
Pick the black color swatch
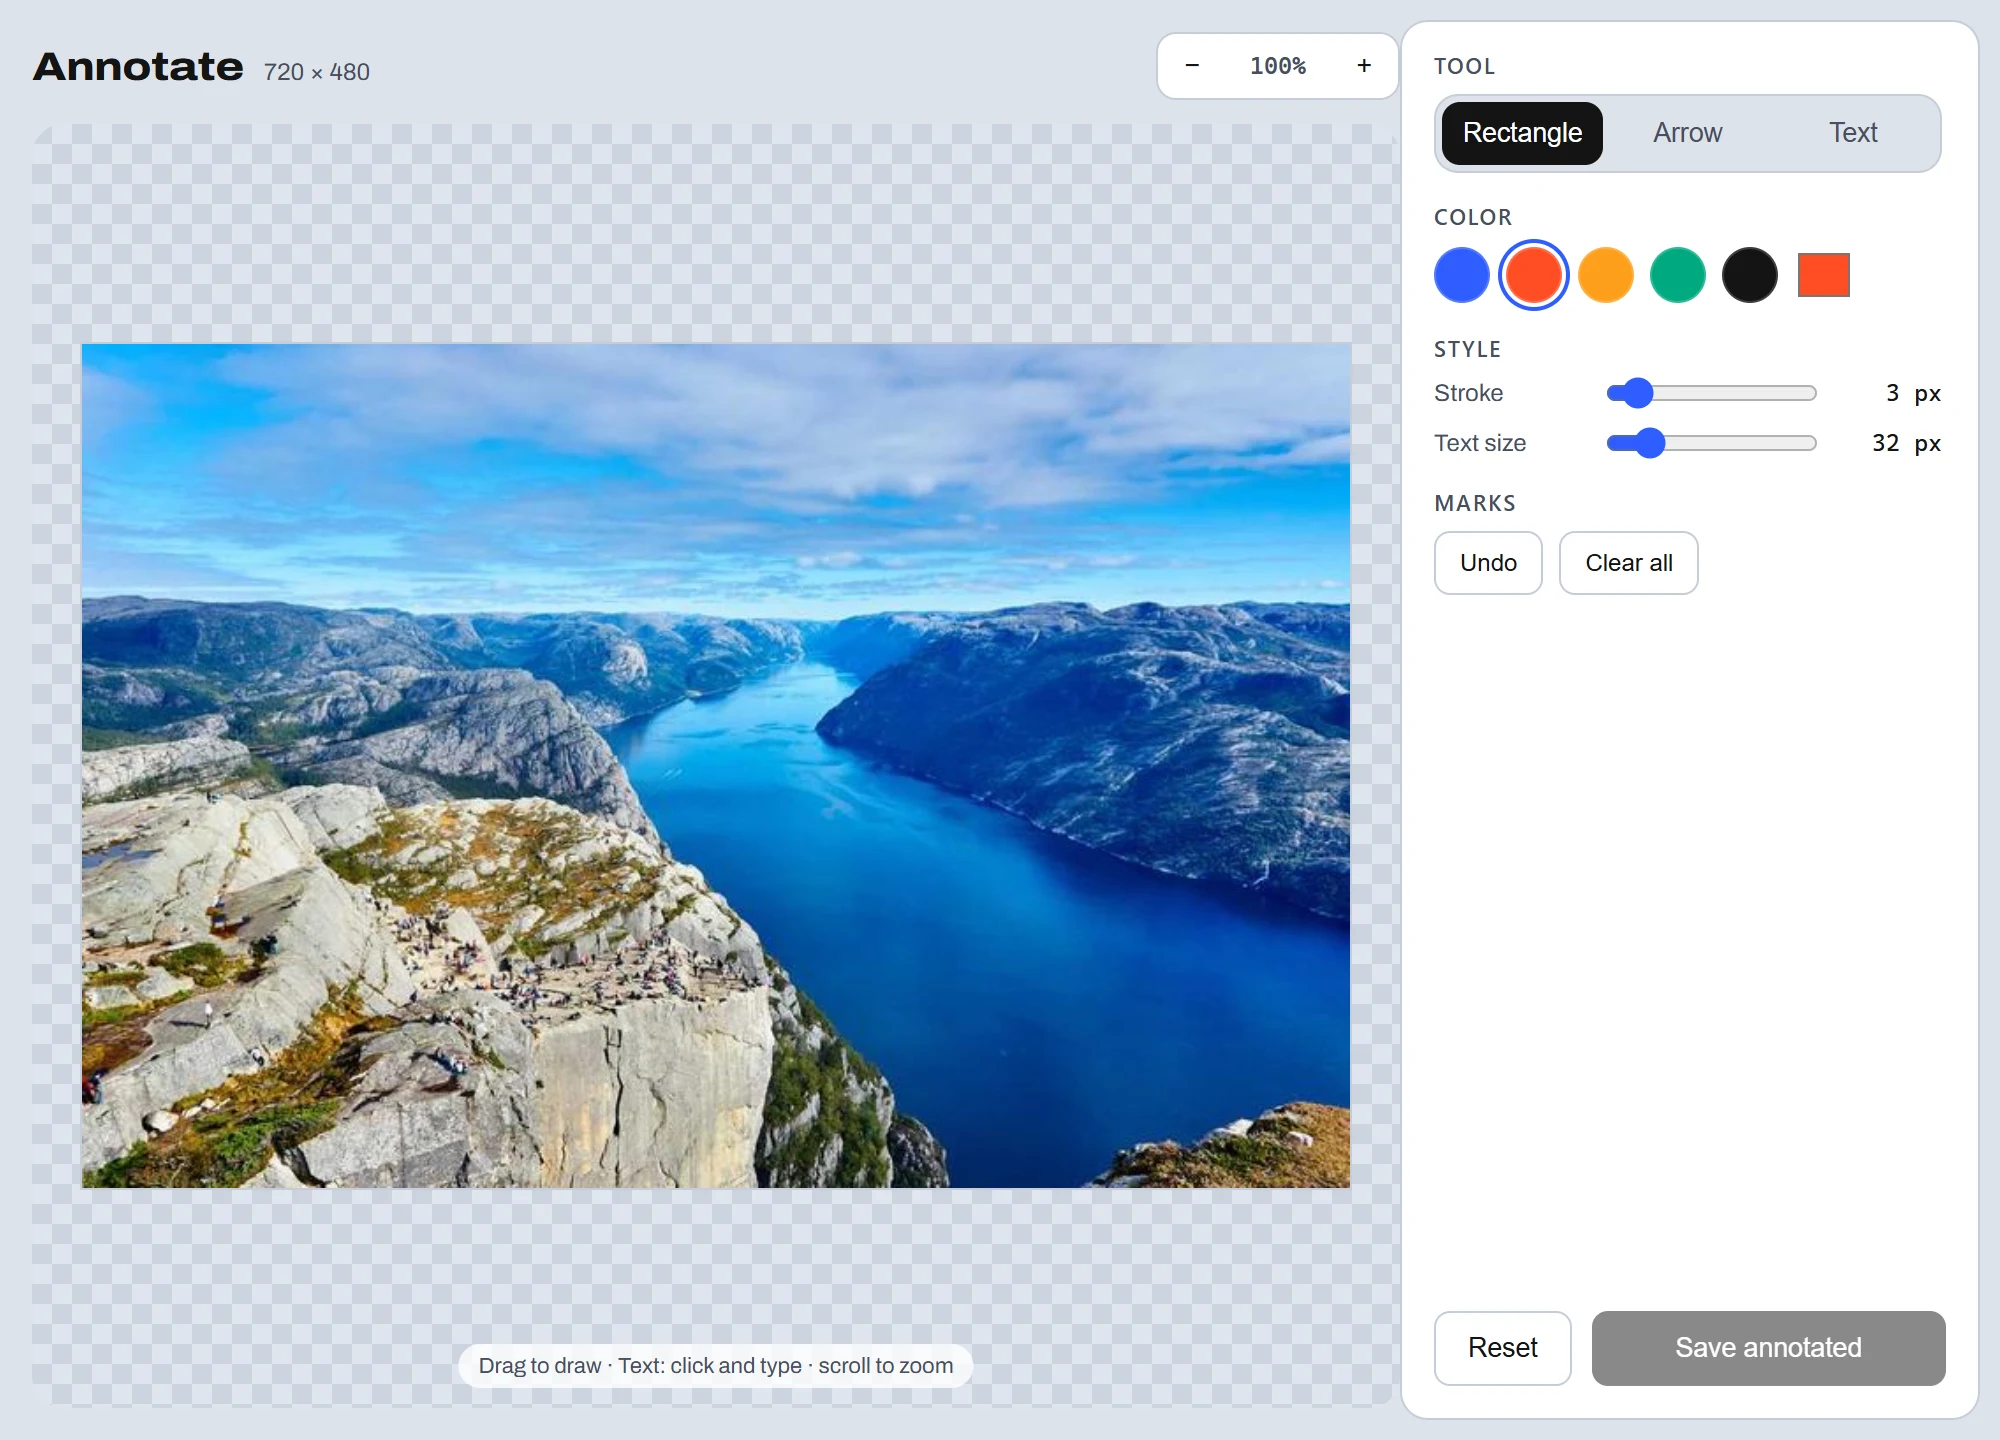pyautogui.click(x=1750, y=275)
